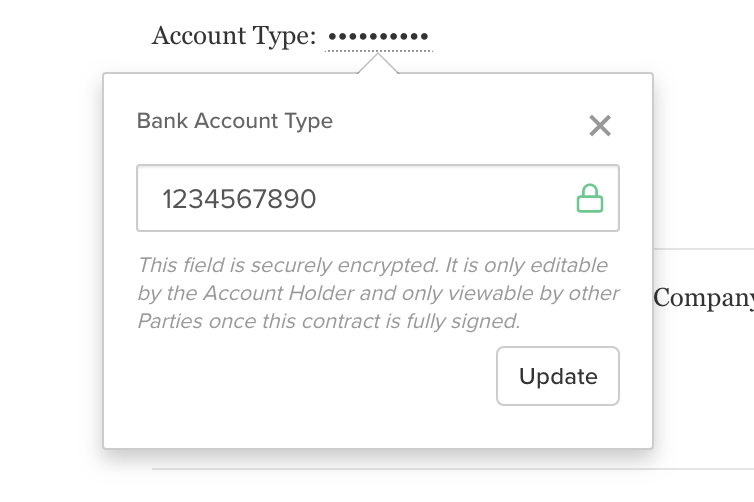This screenshot has height=502, width=754.
Task: Click the partially visible Company text
Action: tap(703, 299)
